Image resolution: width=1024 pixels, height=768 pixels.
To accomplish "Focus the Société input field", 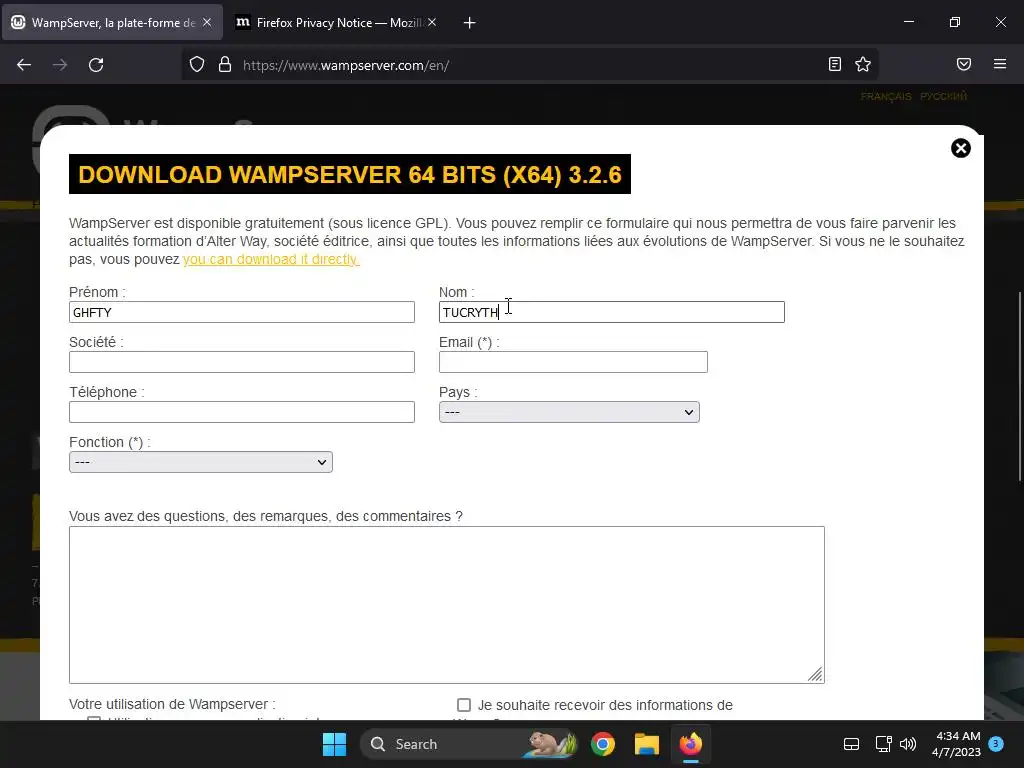I will coord(242,362).
